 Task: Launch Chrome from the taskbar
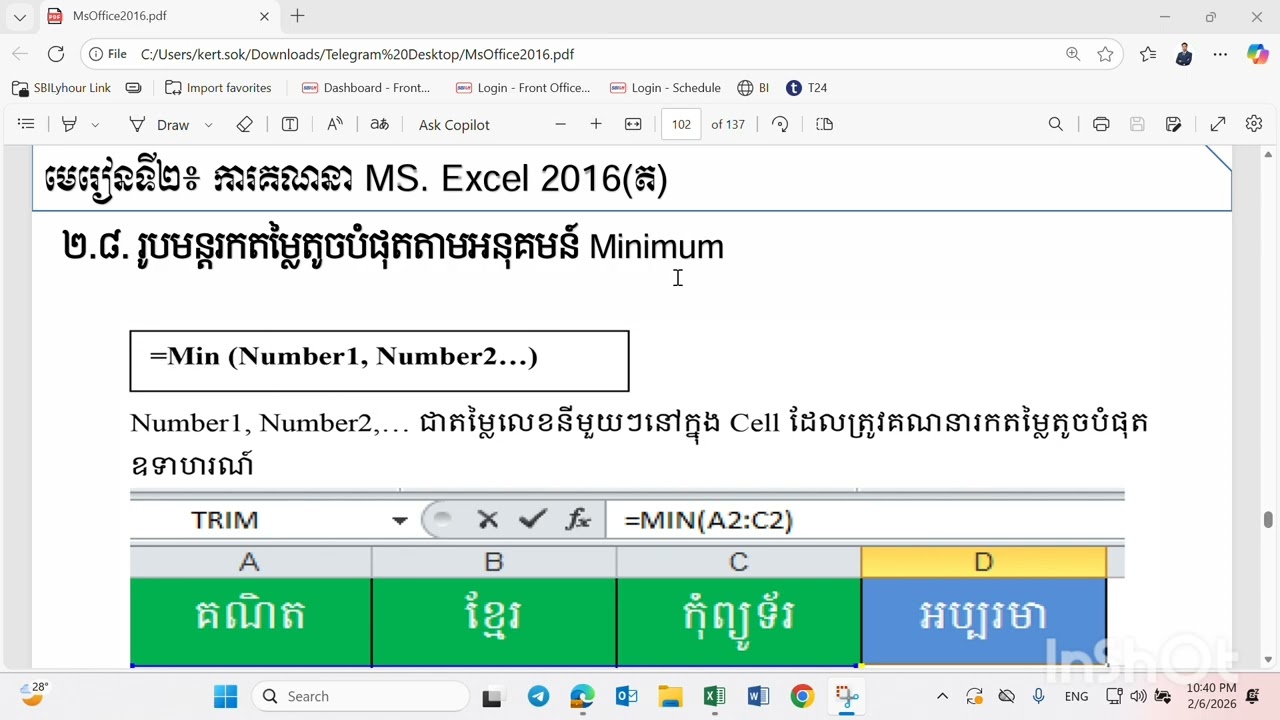coord(802,696)
